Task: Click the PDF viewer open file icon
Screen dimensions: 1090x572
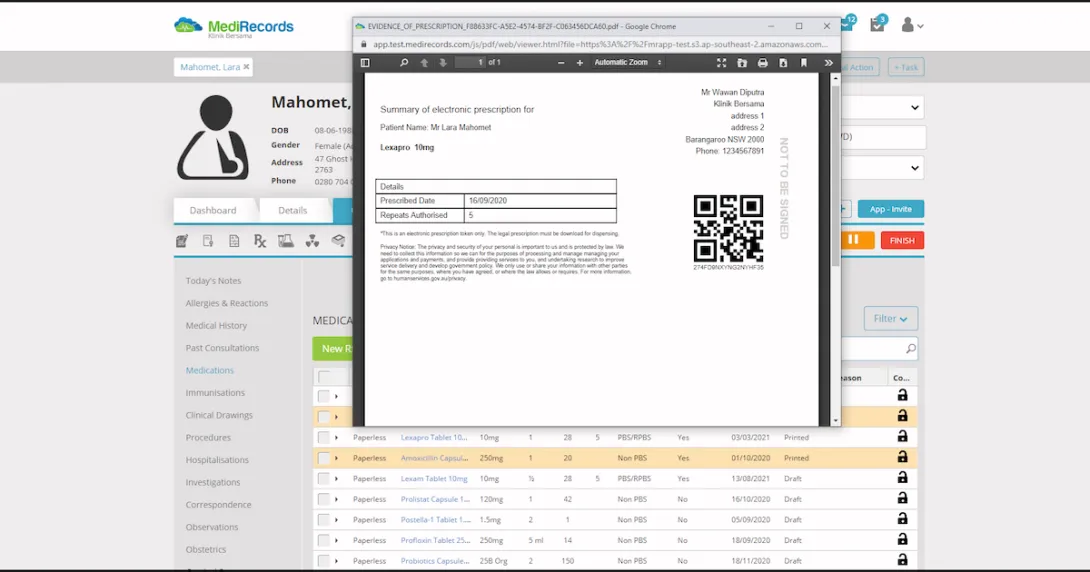Action: tap(742, 63)
